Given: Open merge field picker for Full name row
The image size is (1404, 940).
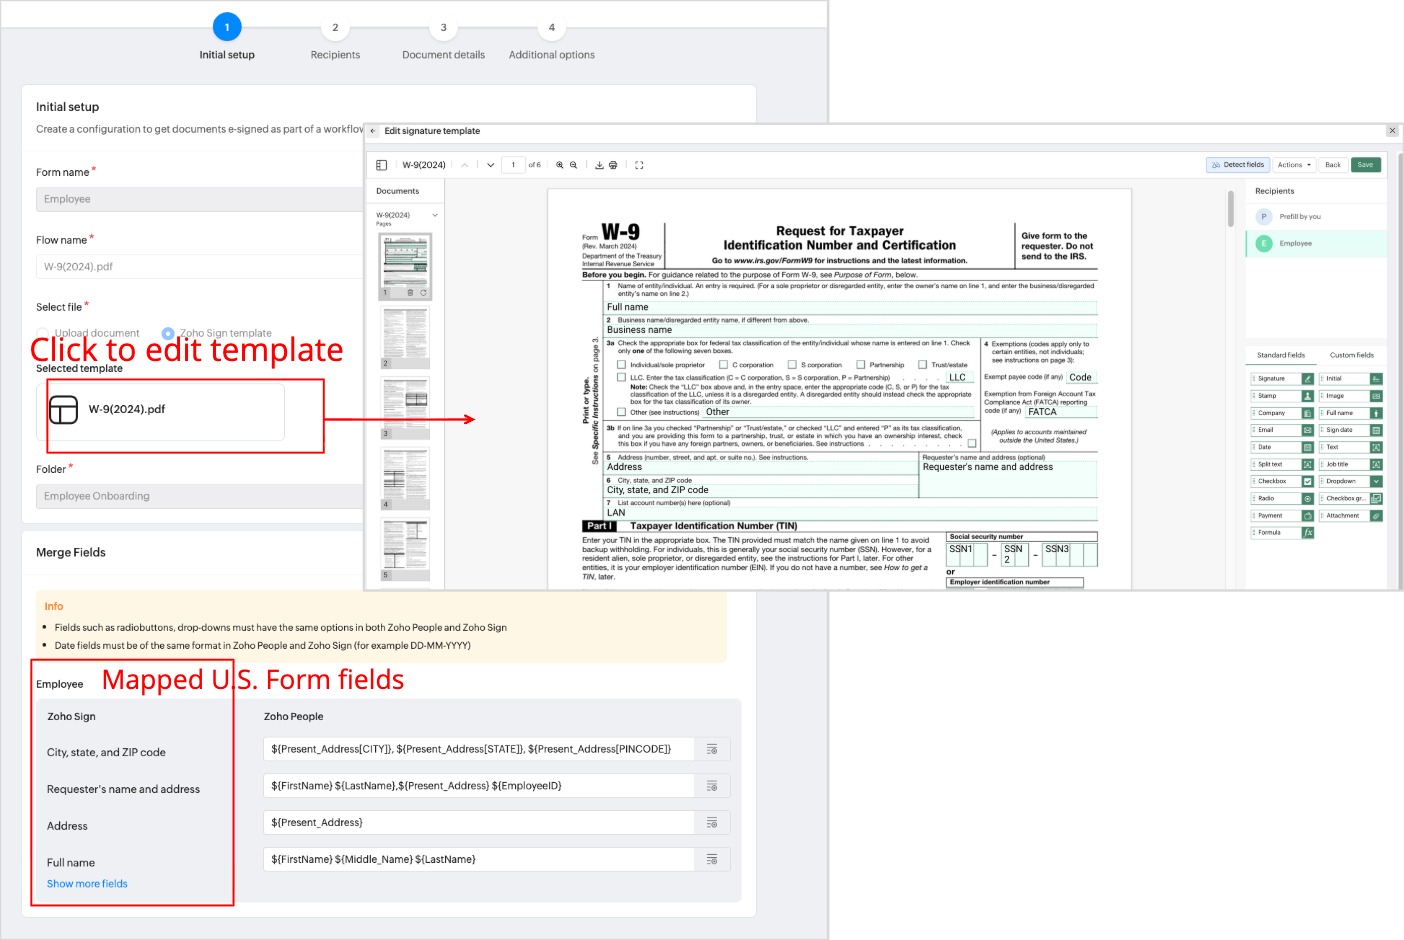Looking at the screenshot, I should click(712, 859).
